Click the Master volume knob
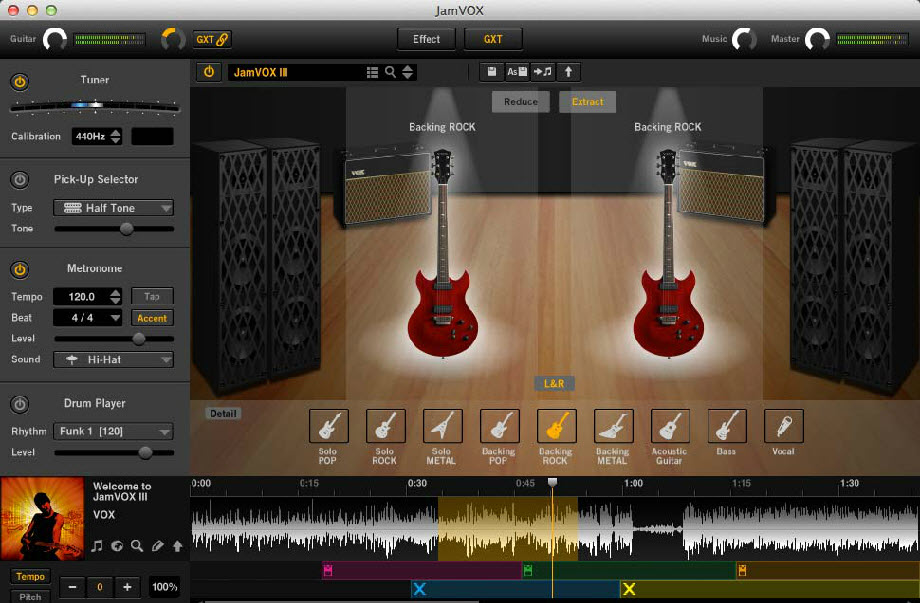 coord(817,39)
